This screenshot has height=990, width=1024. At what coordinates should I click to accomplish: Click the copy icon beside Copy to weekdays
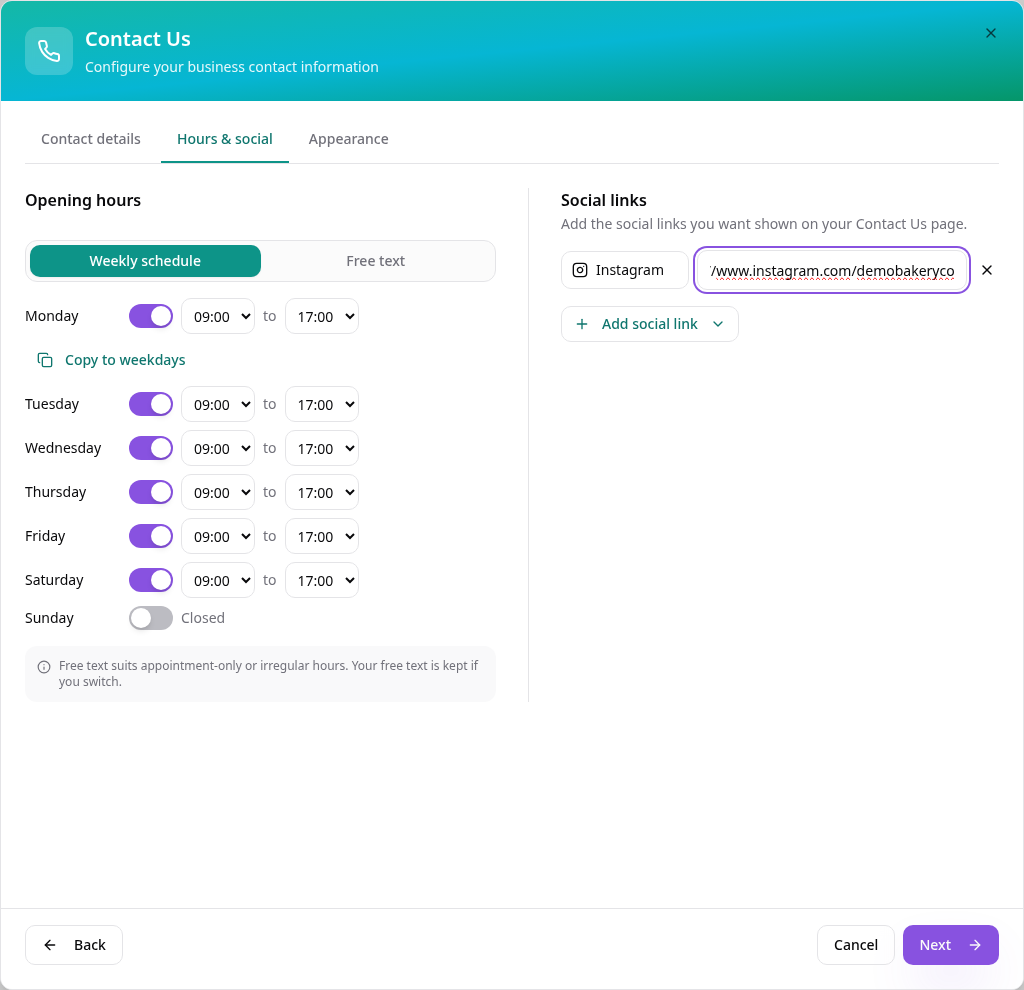[45, 360]
